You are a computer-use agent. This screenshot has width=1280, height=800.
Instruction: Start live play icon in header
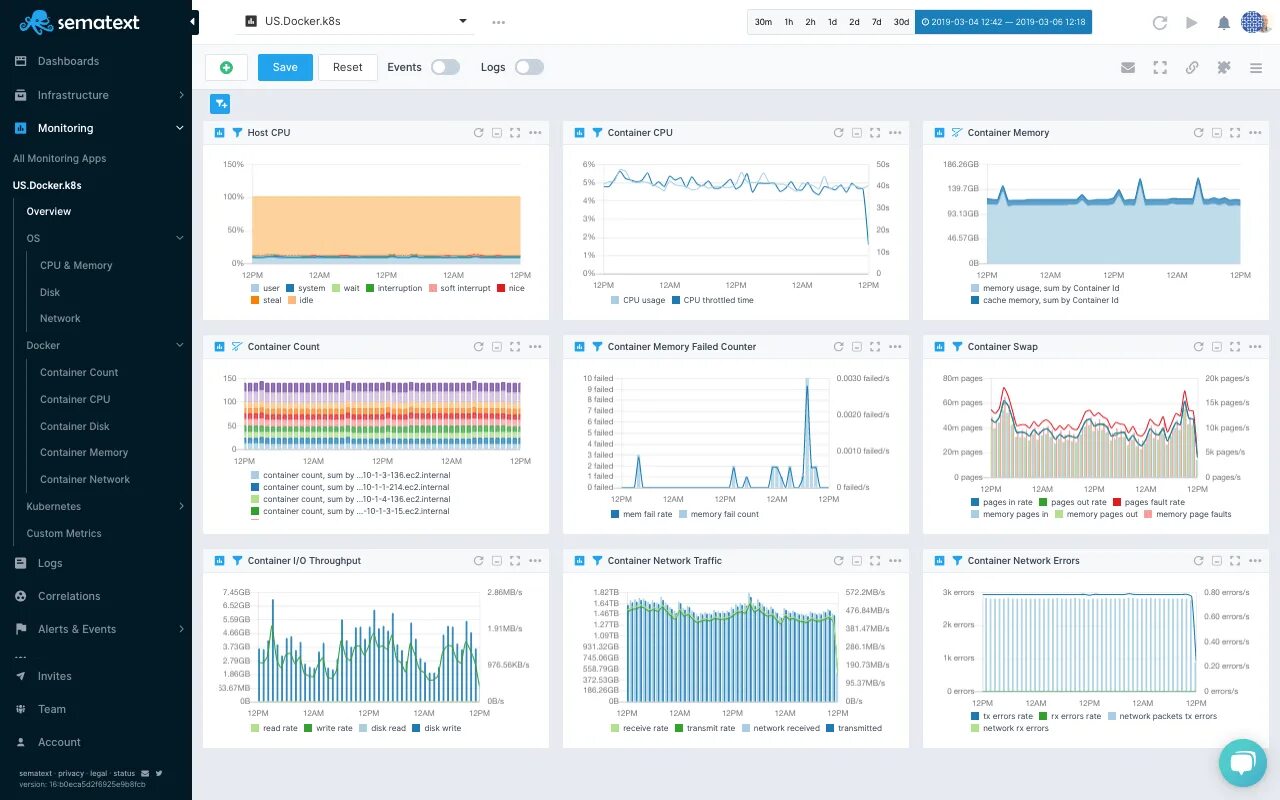pos(1191,22)
